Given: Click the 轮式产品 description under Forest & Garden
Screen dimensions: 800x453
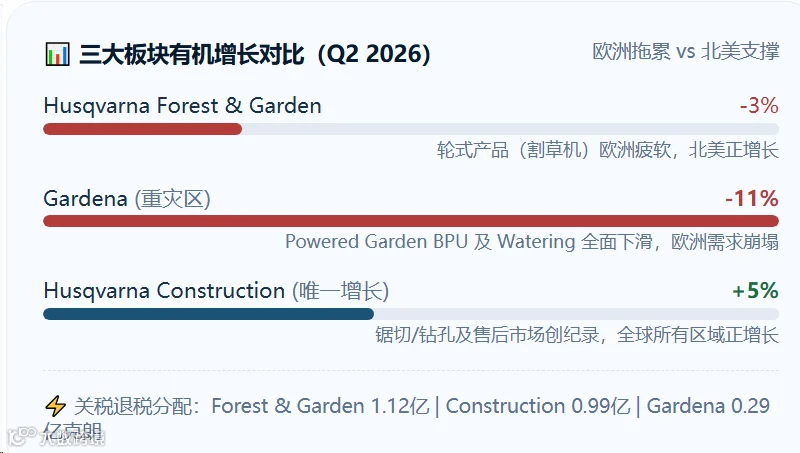Looking at the screenshot, I should point(608,150).
